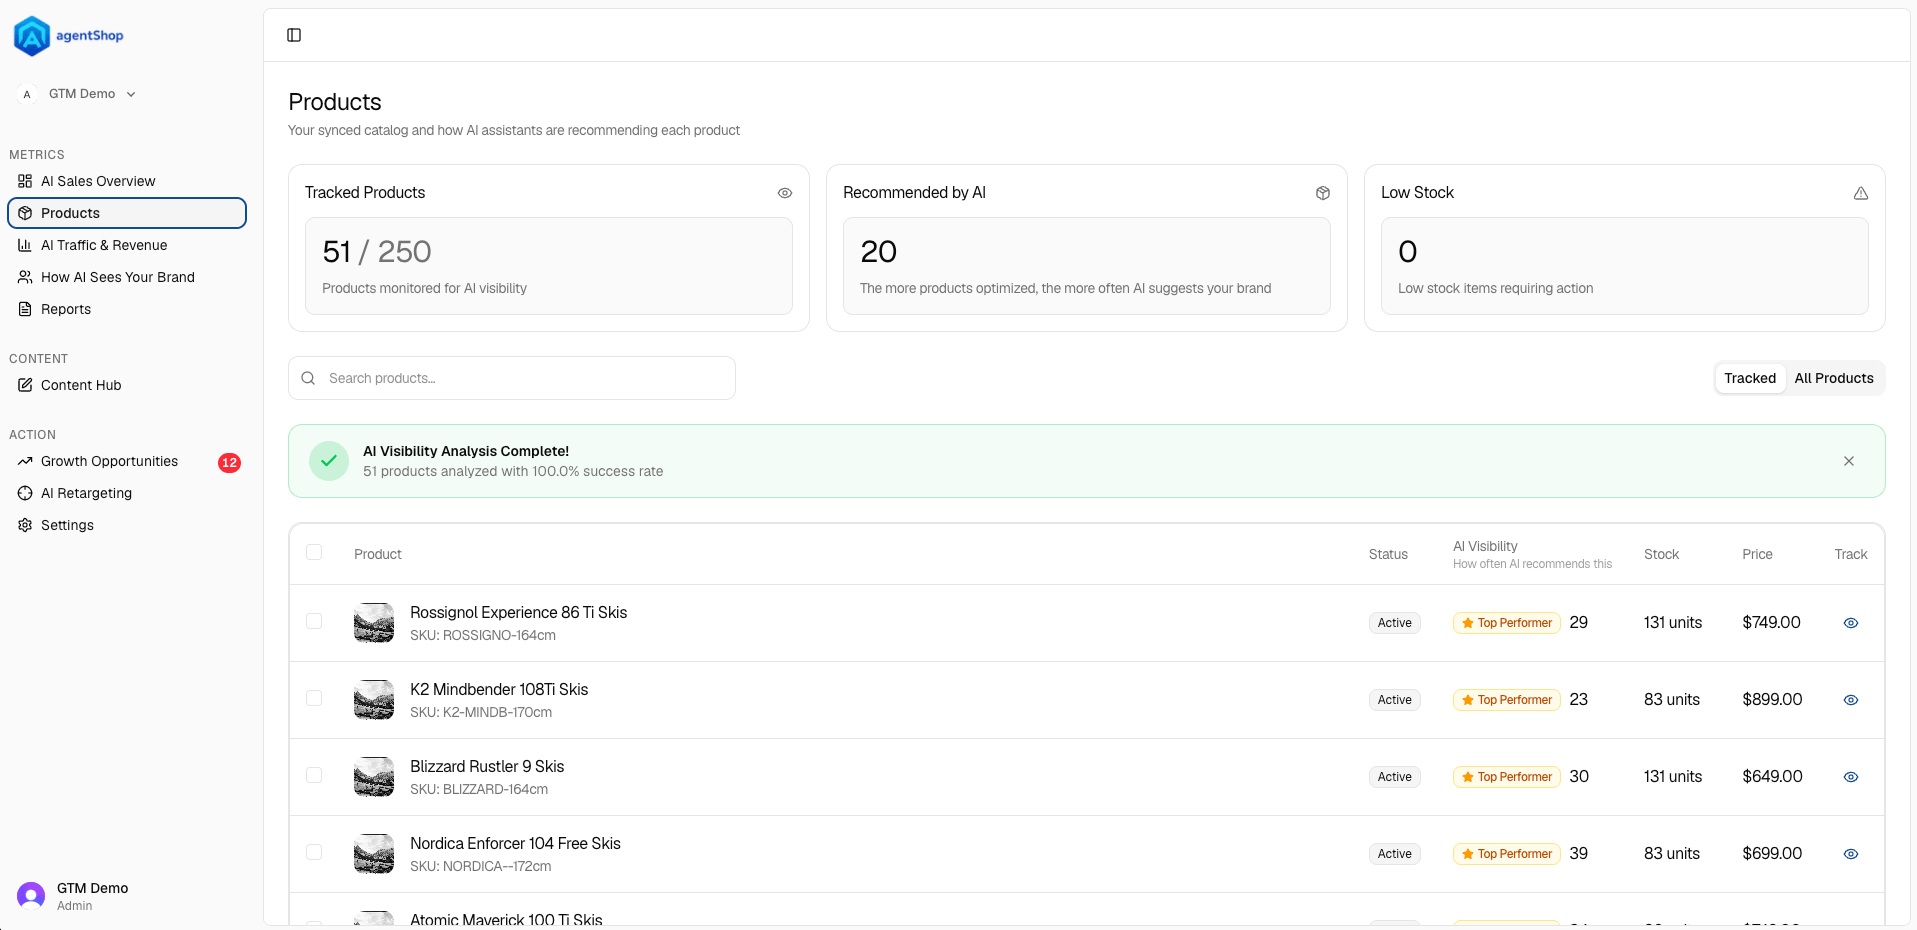Click the search magnifier icon
This screenshot has height=930, width=1917.
coord(308,378)
